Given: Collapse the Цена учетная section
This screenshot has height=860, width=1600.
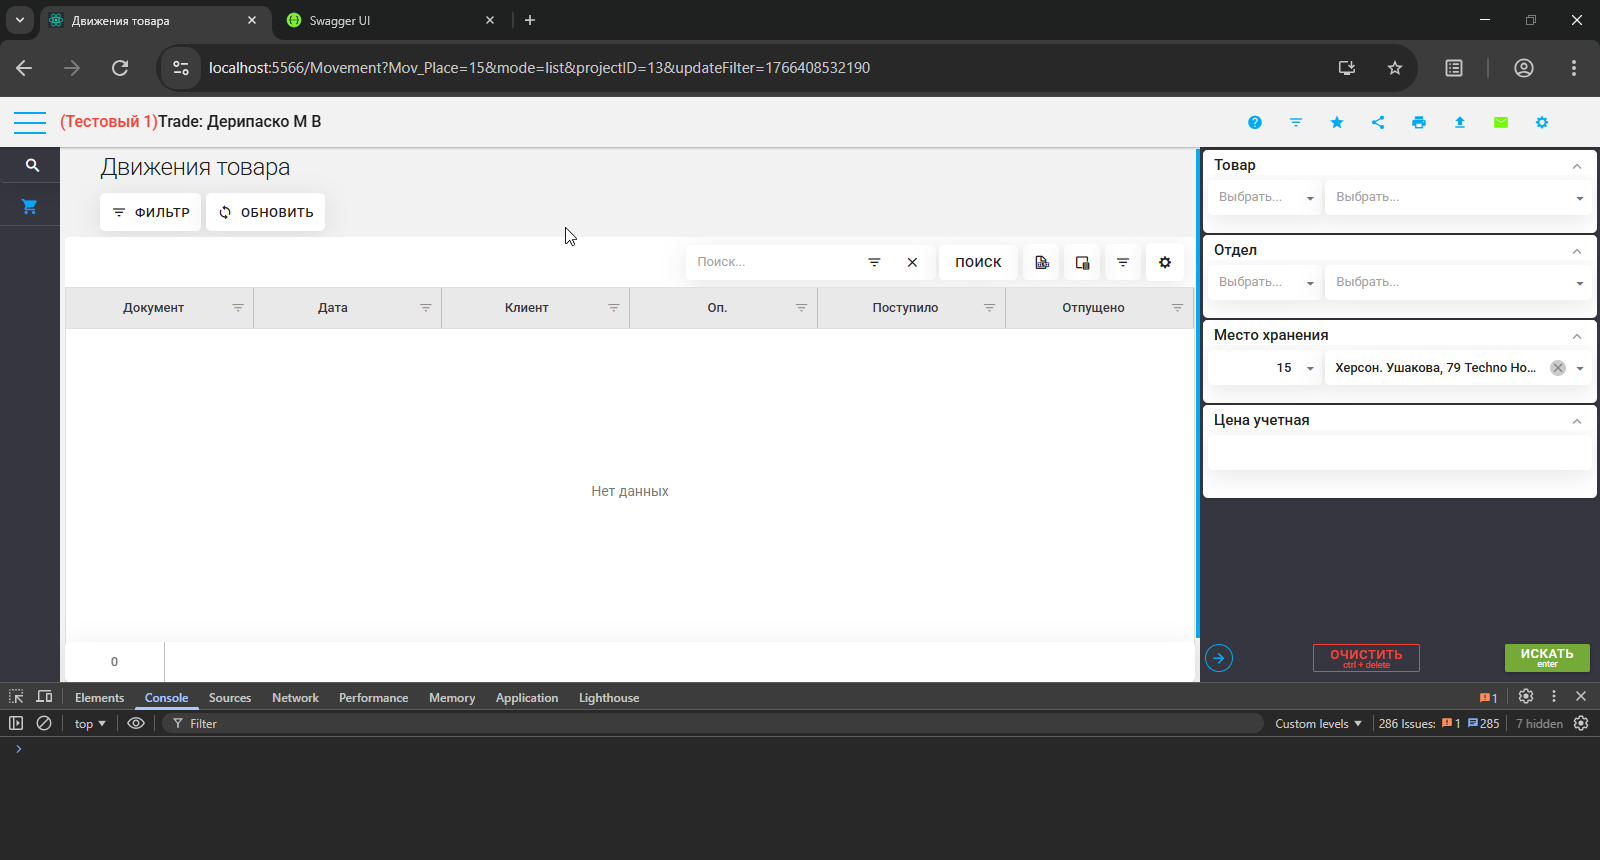Looking at the screenshot, I should [x=1577, y=421].
